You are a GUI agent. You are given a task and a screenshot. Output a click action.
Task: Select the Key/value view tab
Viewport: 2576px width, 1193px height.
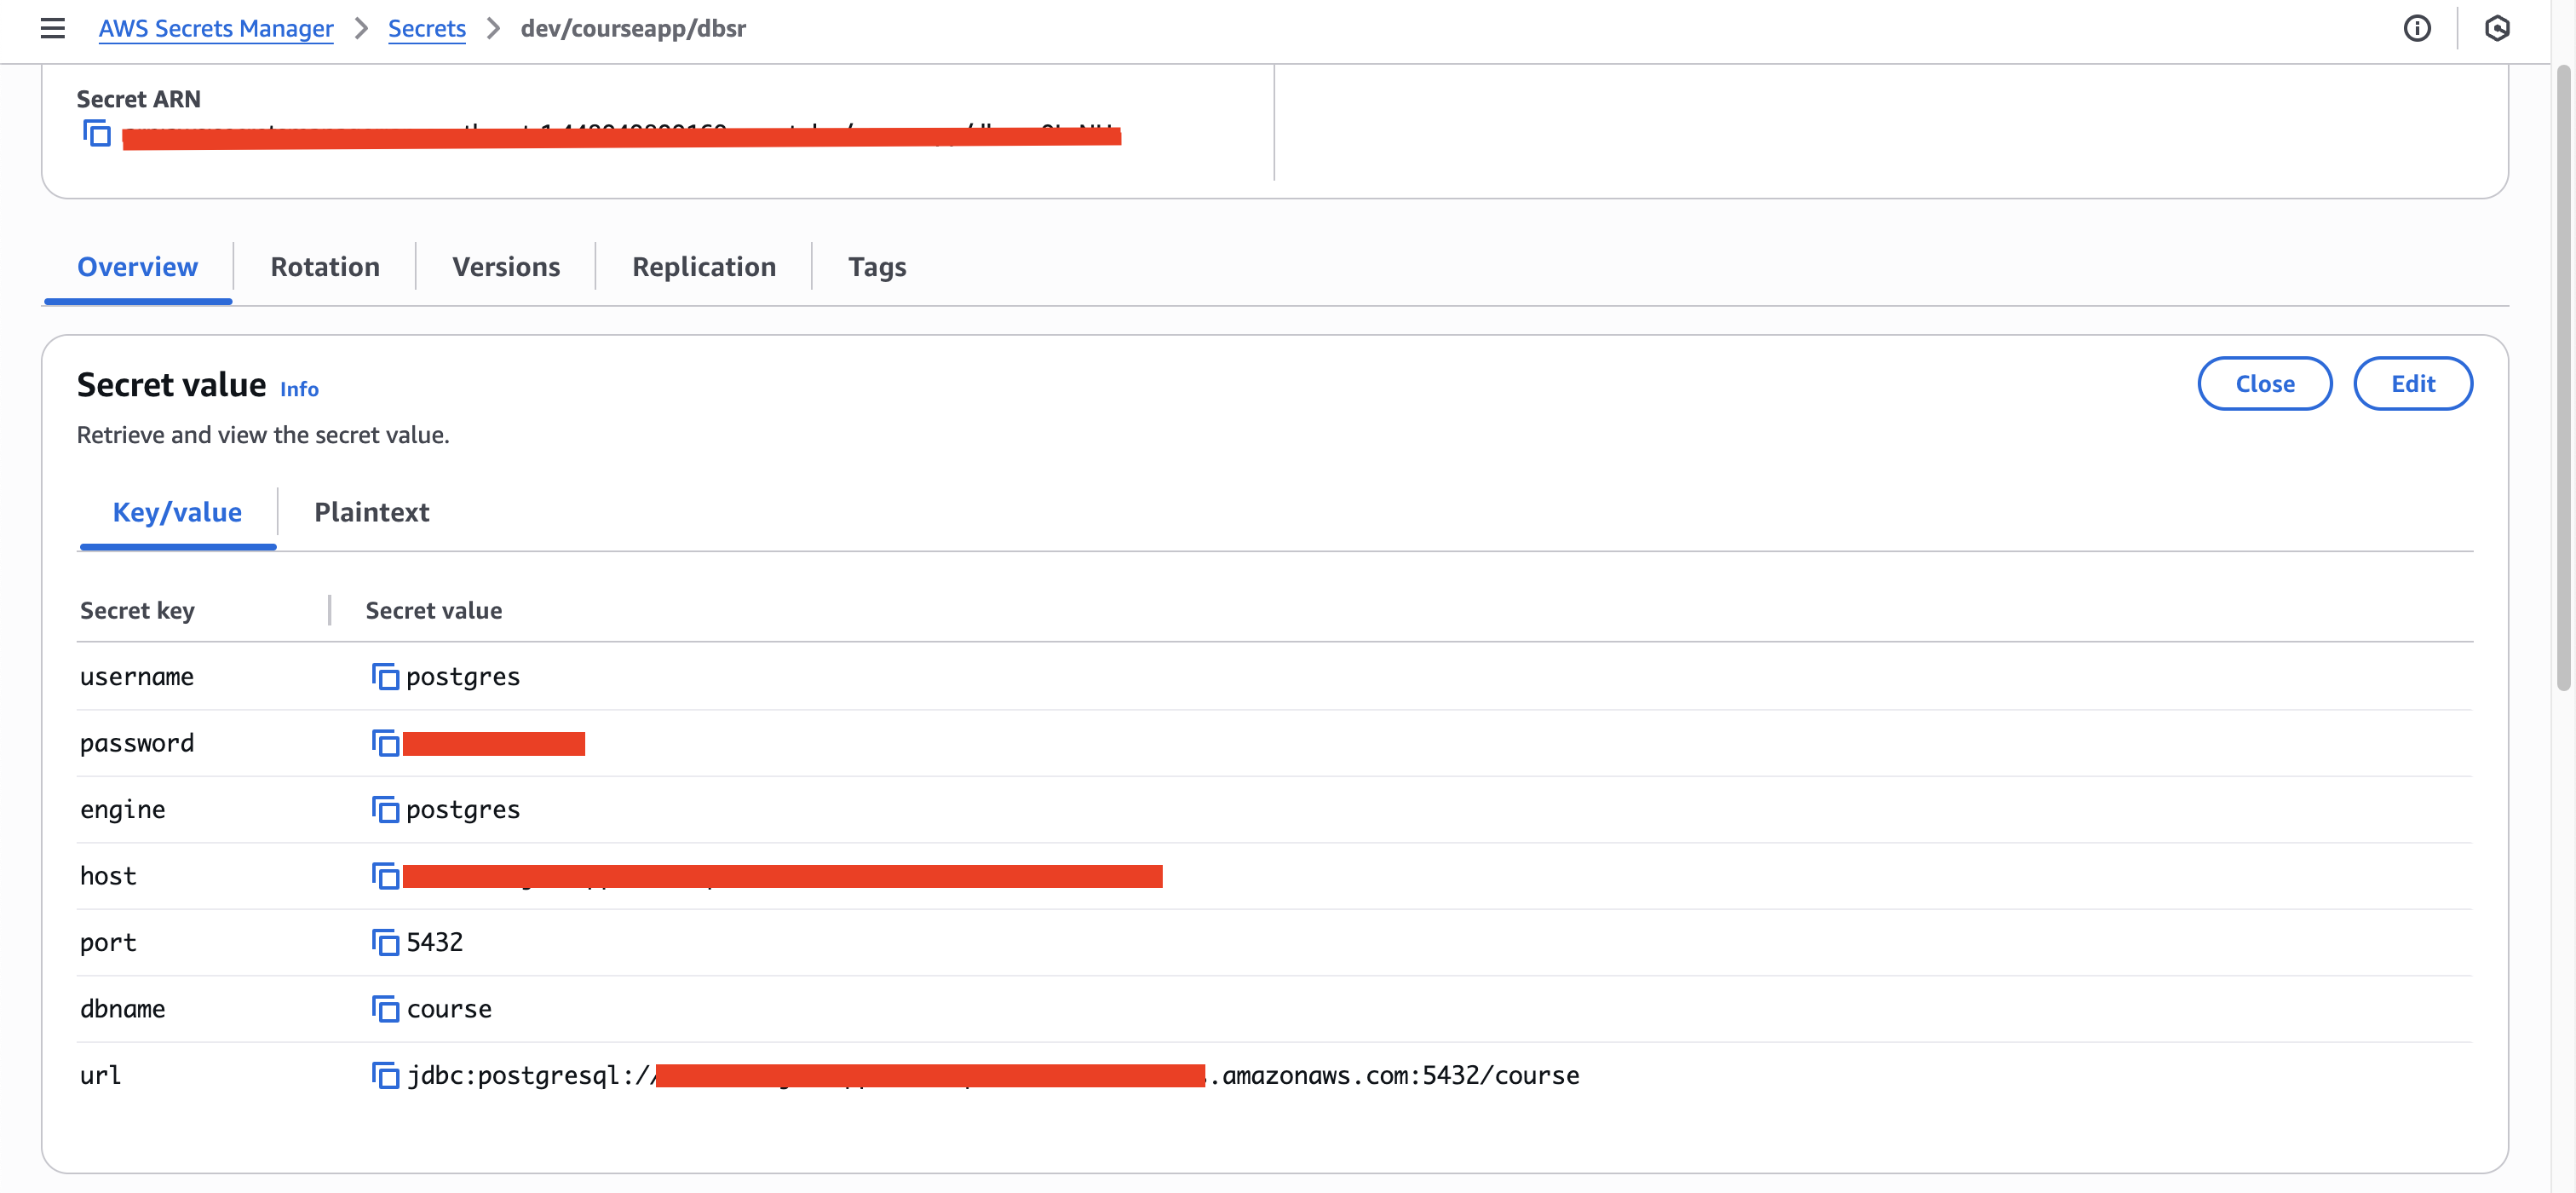pos(177,512)
